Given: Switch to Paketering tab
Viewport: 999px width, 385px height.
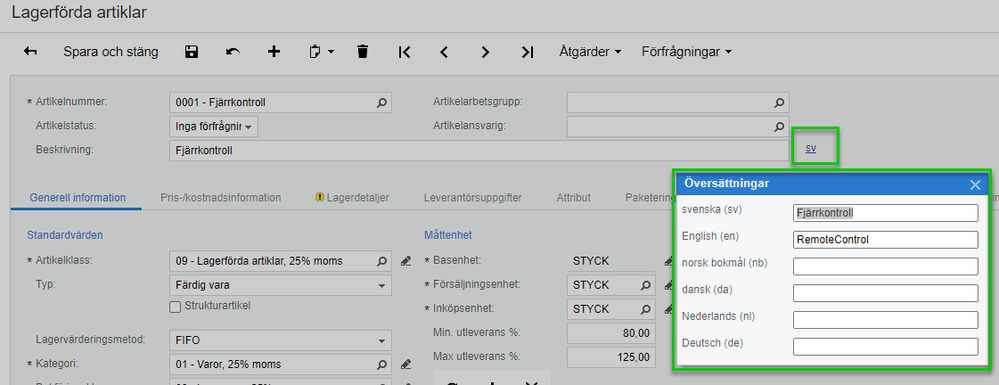Looking at the screenshot, I should pyautogui.click(x=648, y=198).
